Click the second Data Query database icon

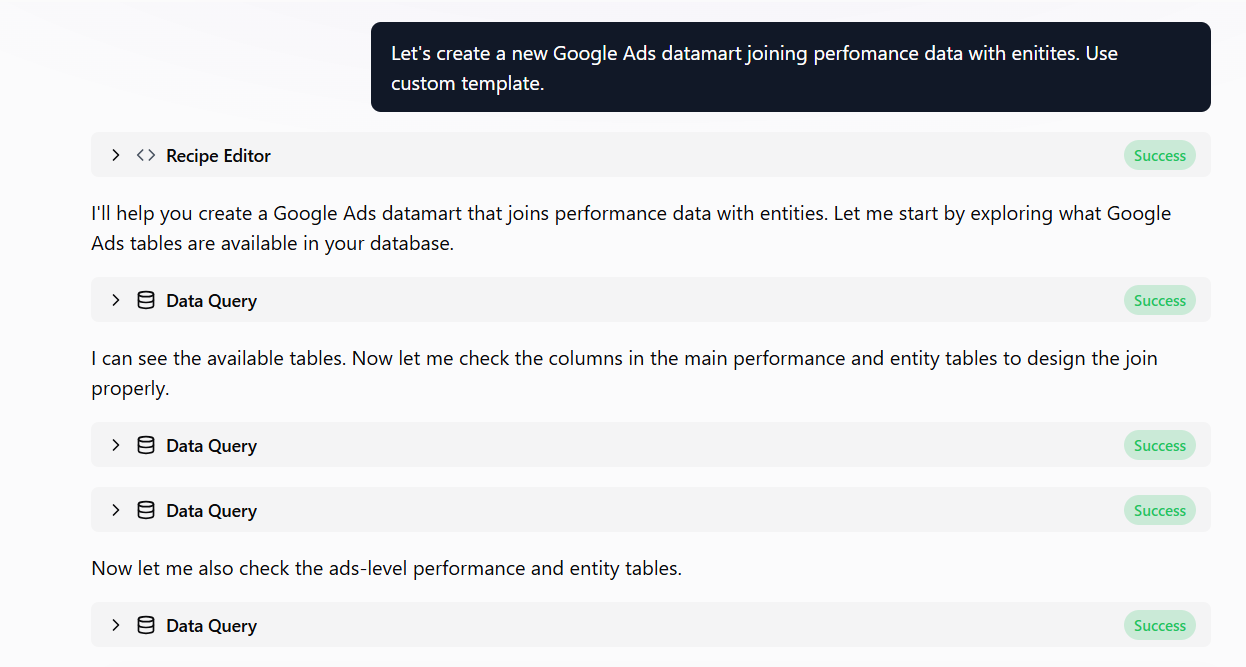(146, 445)
